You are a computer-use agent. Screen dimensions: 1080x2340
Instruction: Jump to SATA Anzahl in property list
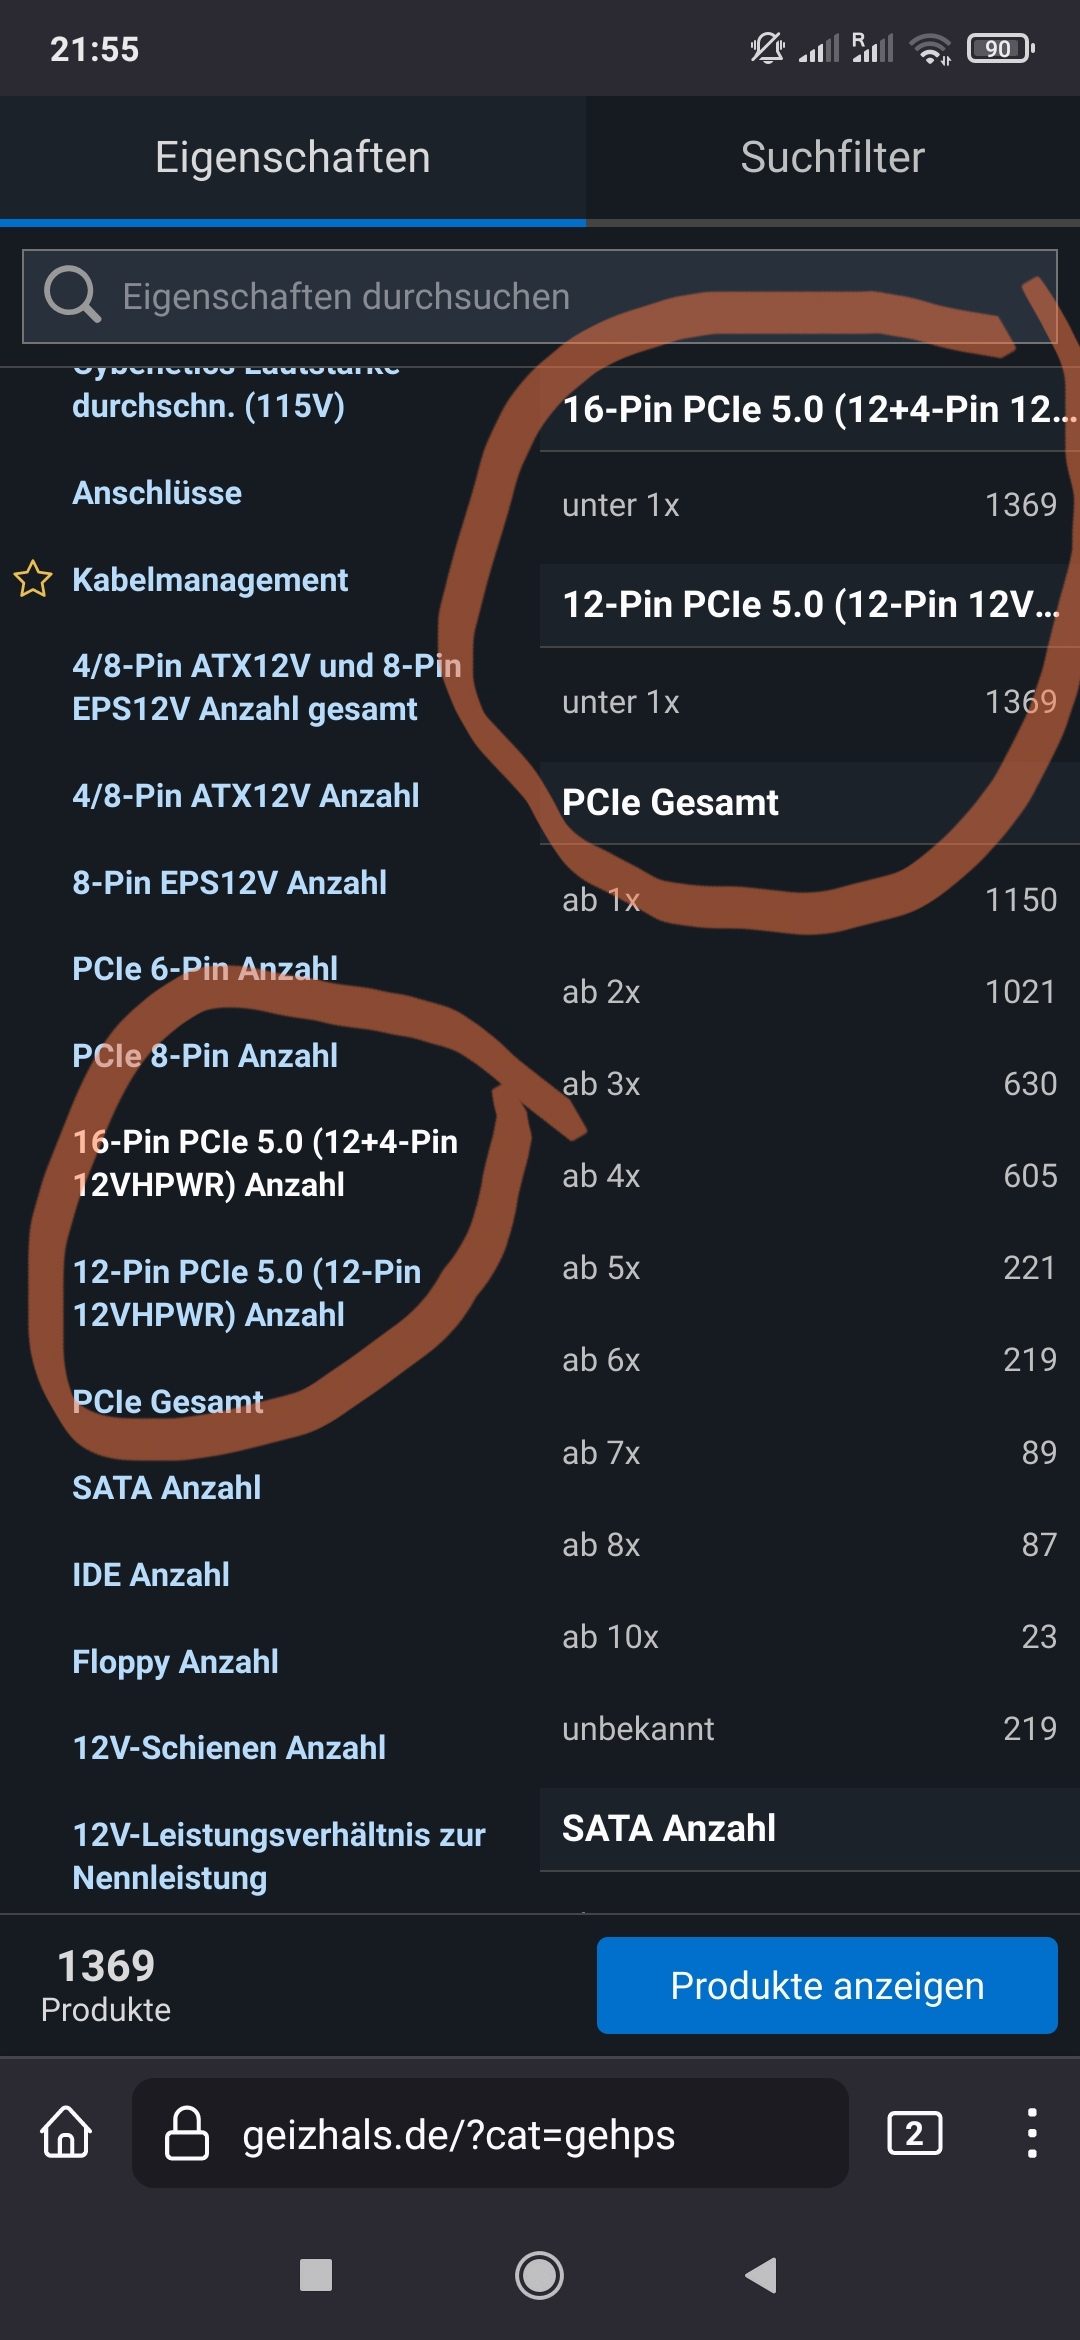pyautogui.click(x=167, y=1488)
